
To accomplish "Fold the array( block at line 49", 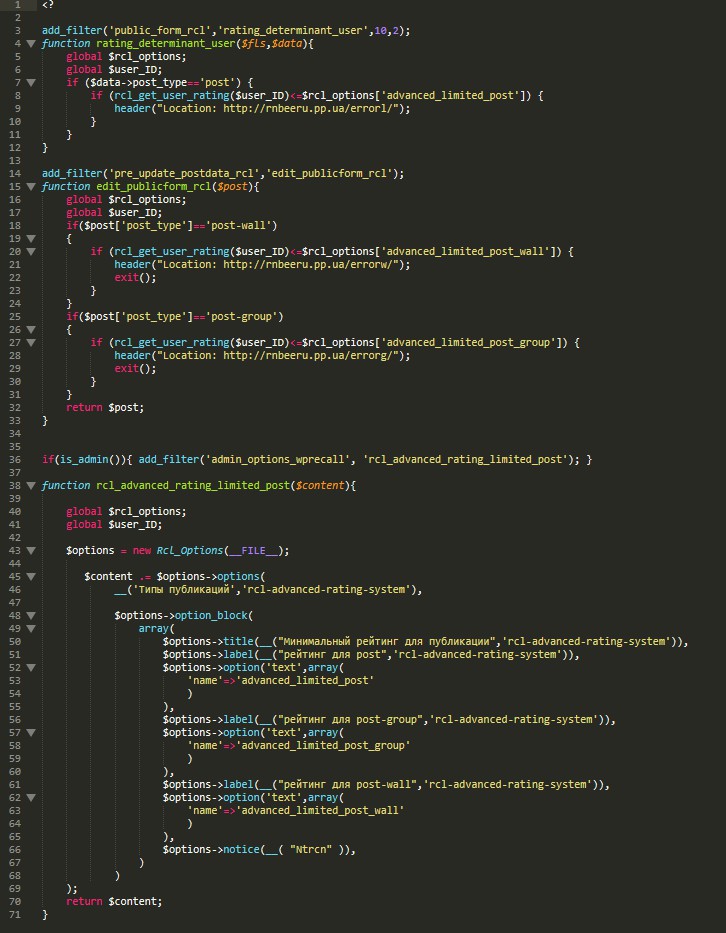I will click(x=31, y=628).
